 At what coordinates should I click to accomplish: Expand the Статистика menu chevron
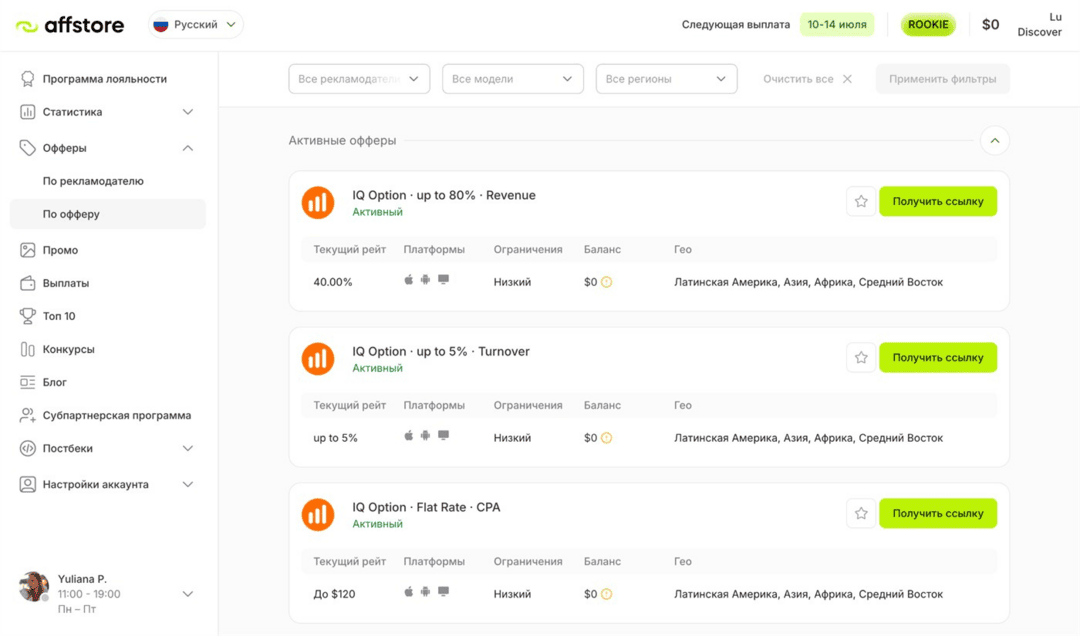pyautogui.click(x=187, y=112)
